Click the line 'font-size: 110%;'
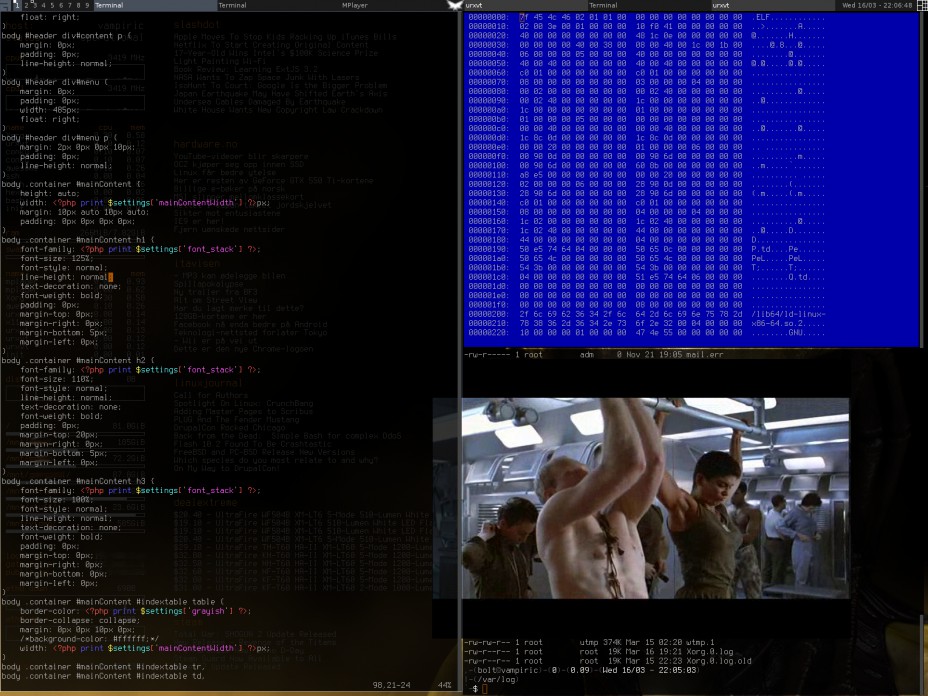Viewport: 928px width, 696px height. 57,379
